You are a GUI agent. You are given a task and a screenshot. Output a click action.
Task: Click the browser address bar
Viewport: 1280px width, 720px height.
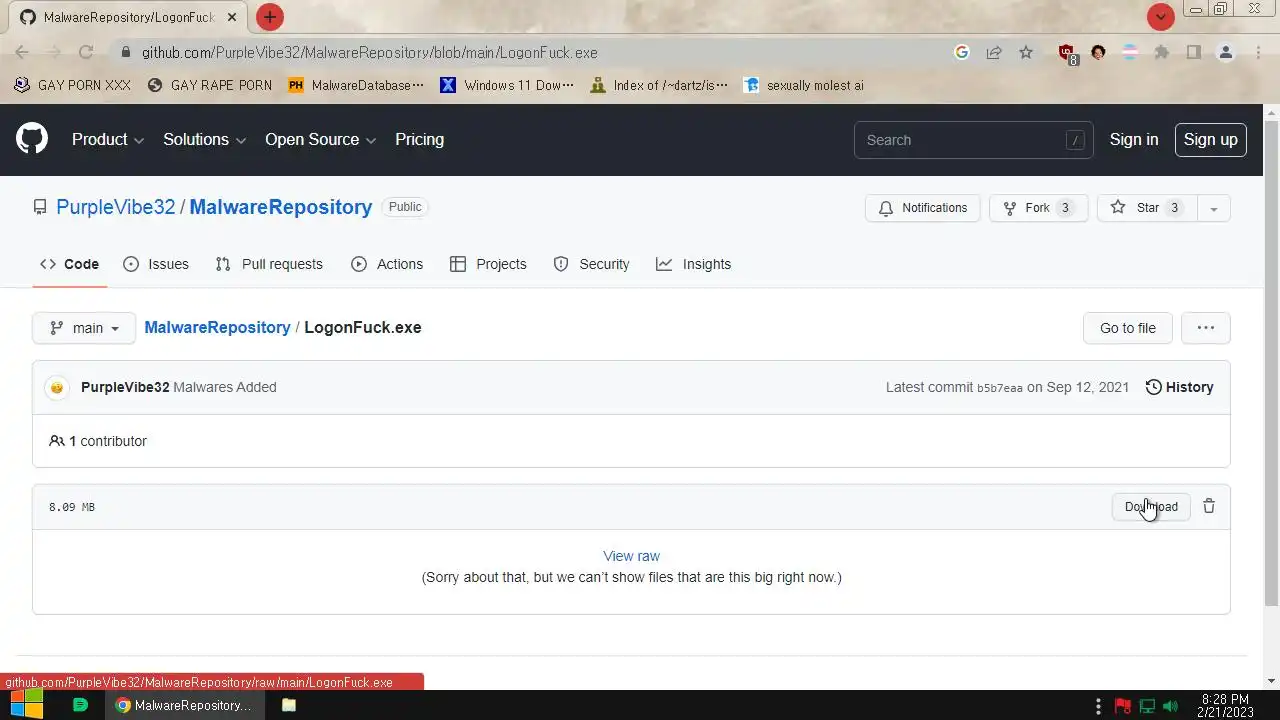pyautogui.click(x=540, y=52)
